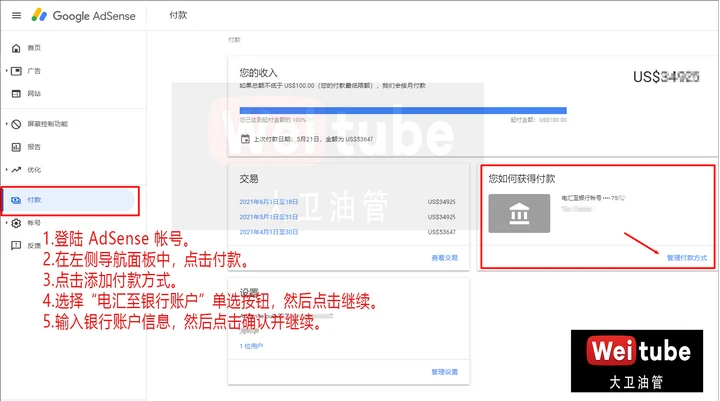Open the 网站 sites icon in sidebar
Image resolution: width=720 pixels, height=401 pixels.
(x=16, y=94)
